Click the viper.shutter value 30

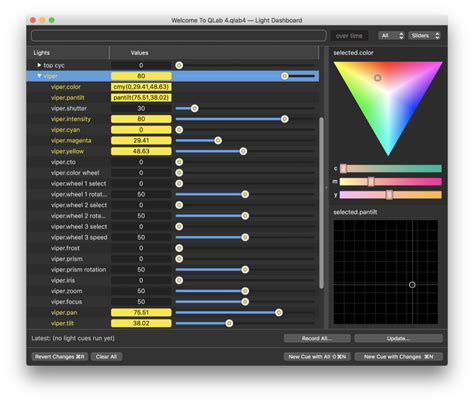[x=141, y=108]
